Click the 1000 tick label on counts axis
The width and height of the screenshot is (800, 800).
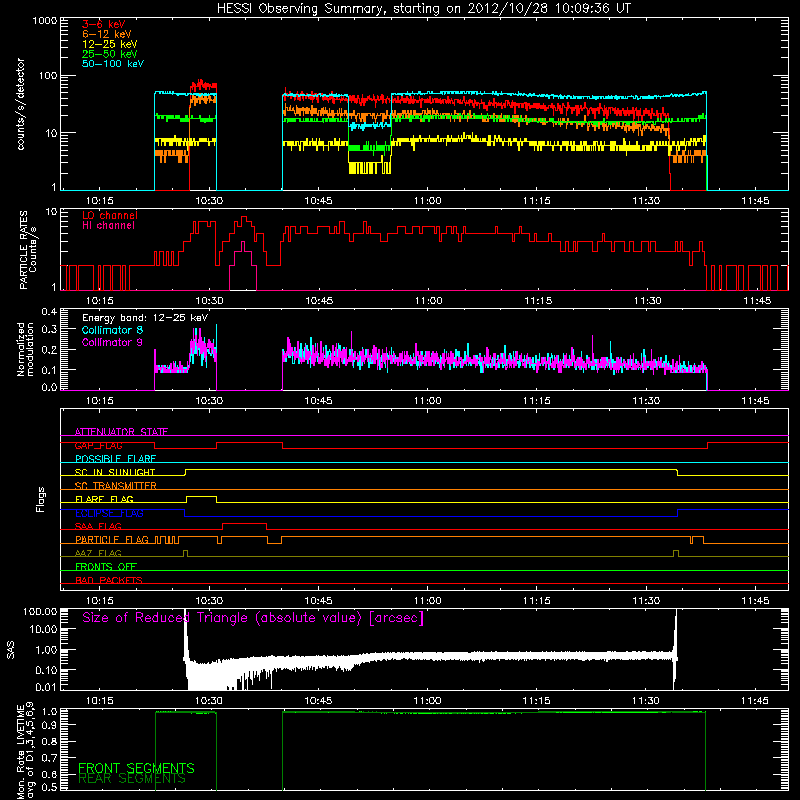point(44,21)
